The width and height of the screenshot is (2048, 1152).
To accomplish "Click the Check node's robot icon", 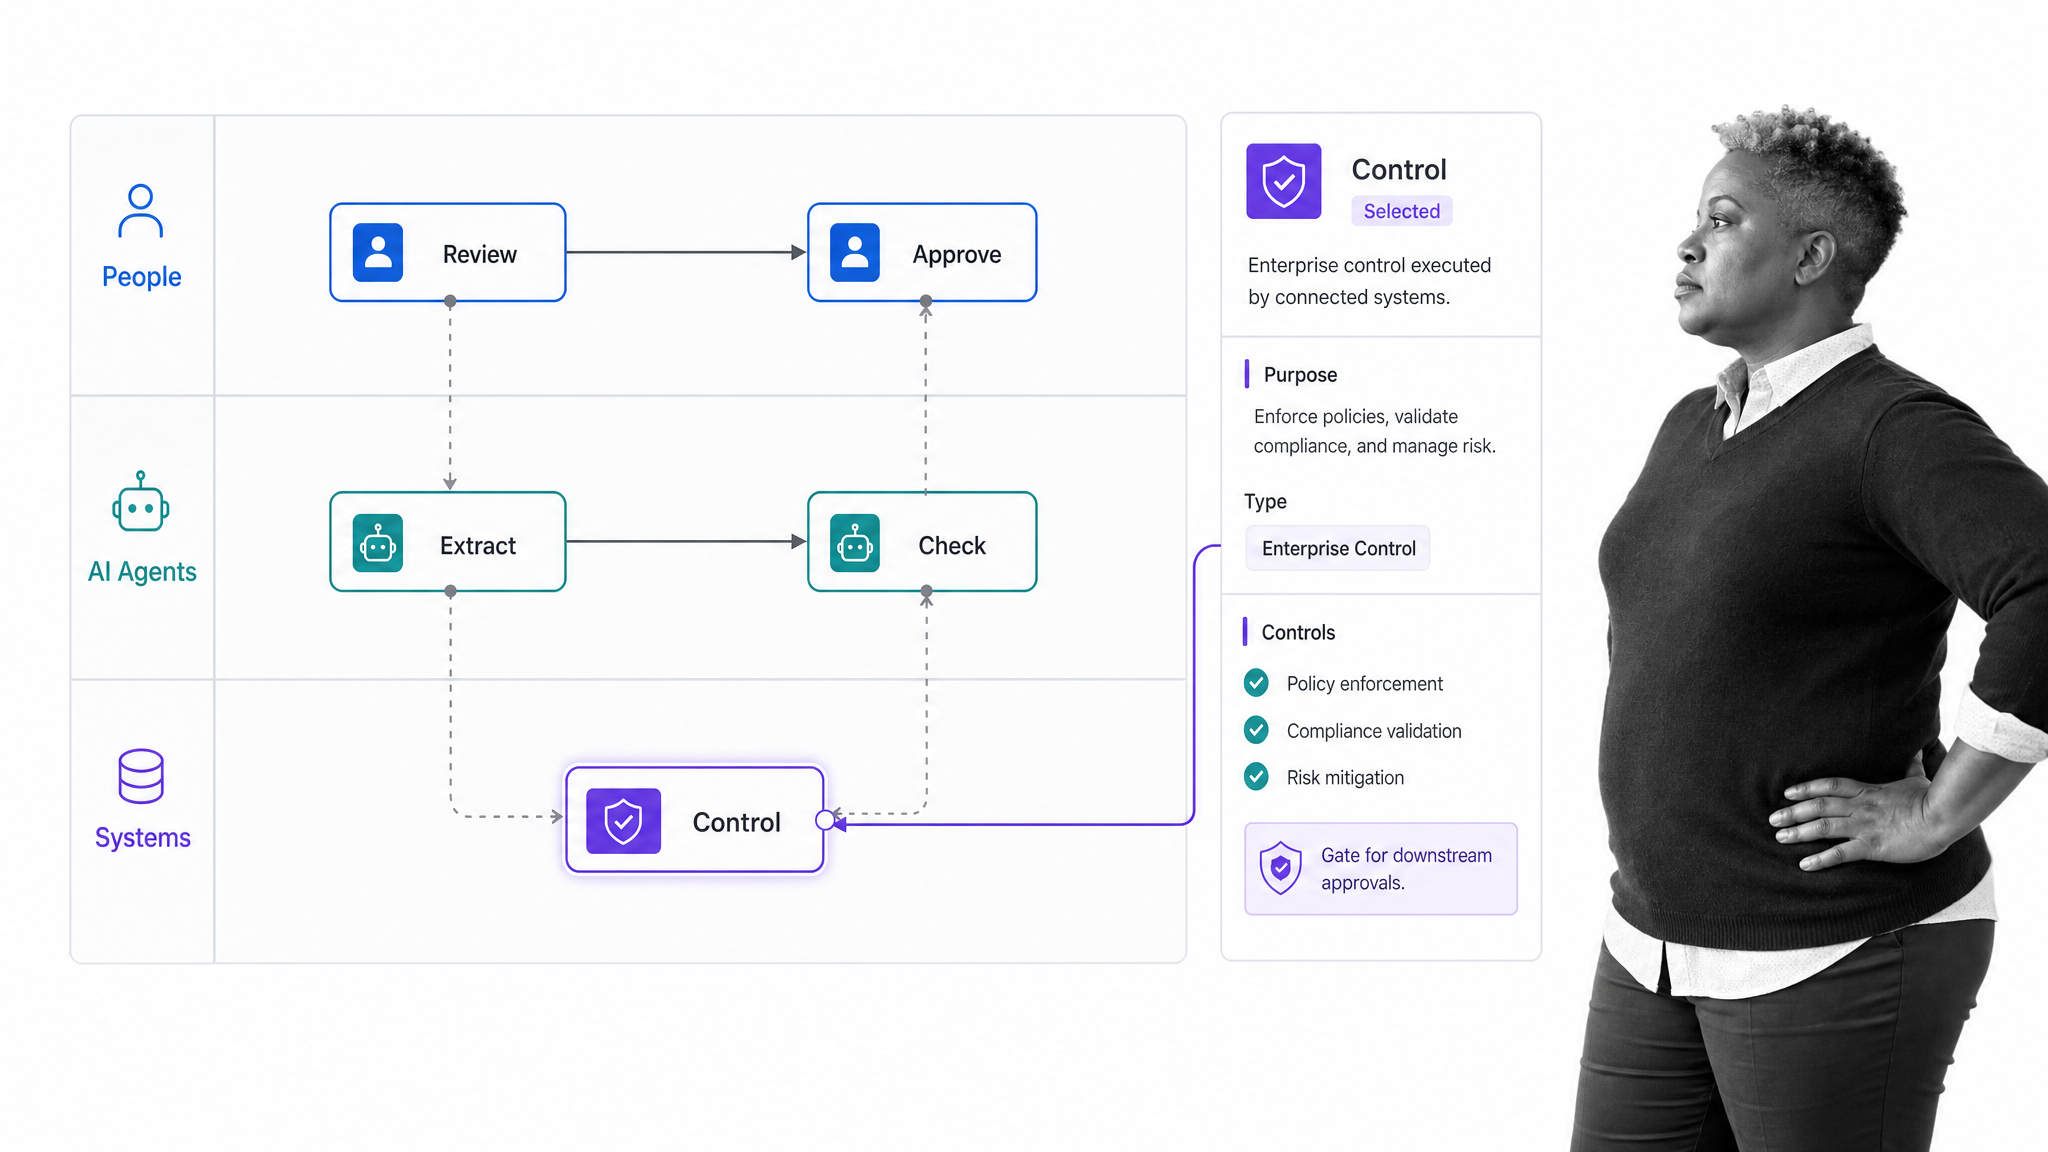I will [855, 543].
